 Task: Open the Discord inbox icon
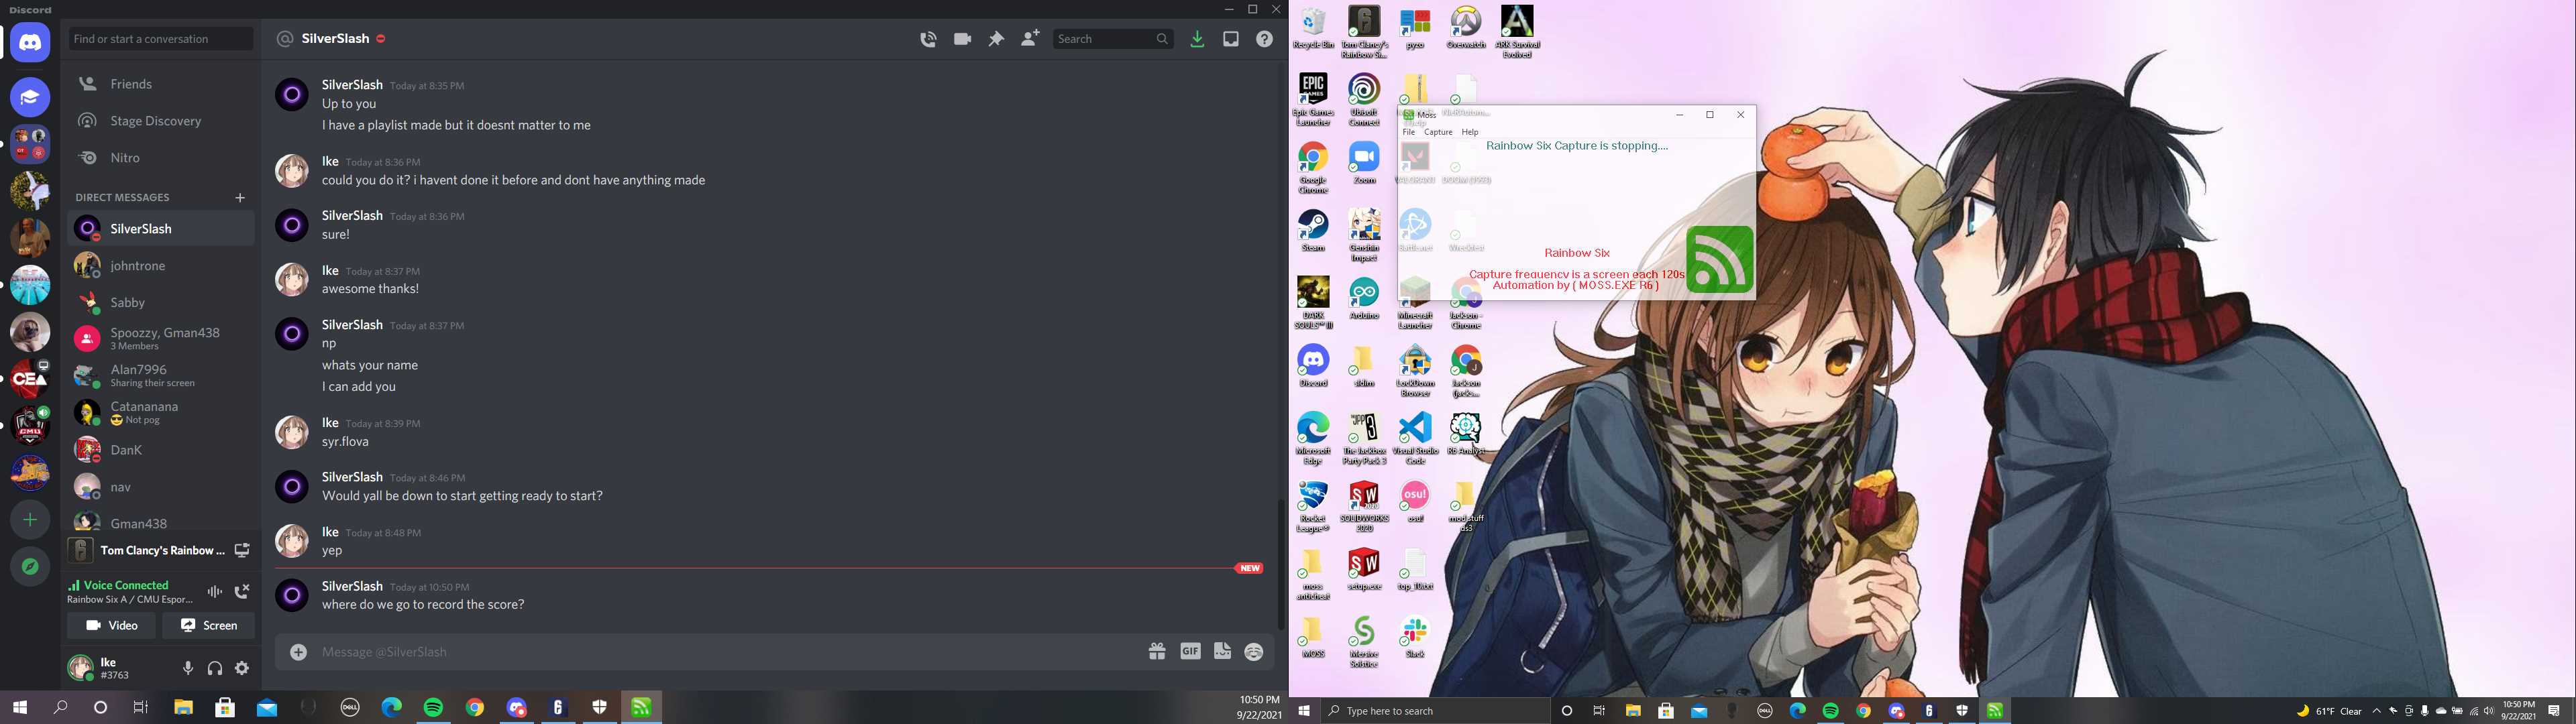coord(1231,39)
